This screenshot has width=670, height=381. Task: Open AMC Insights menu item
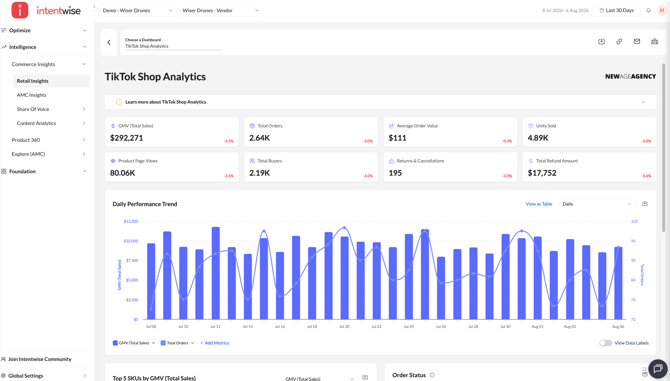click(x=32, y=95)
